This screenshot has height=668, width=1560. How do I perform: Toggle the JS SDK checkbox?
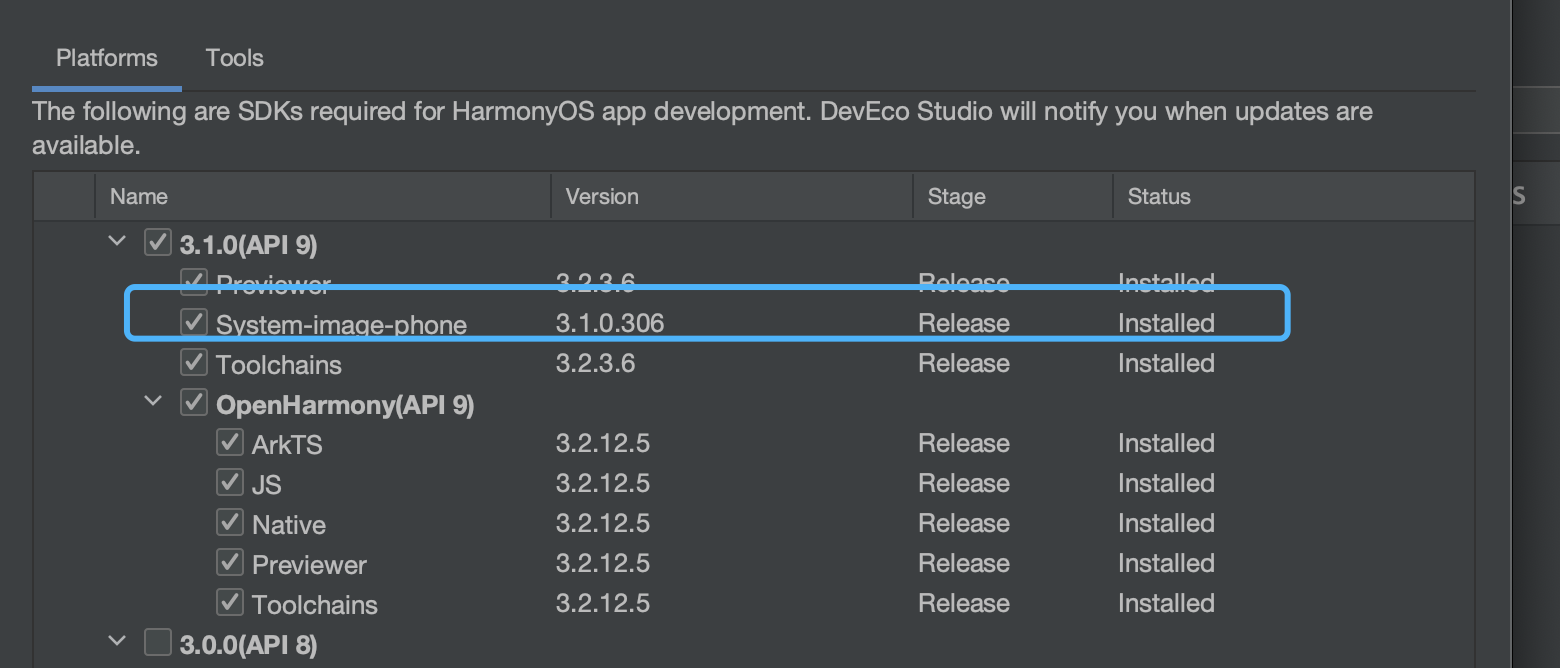(230, 482)
